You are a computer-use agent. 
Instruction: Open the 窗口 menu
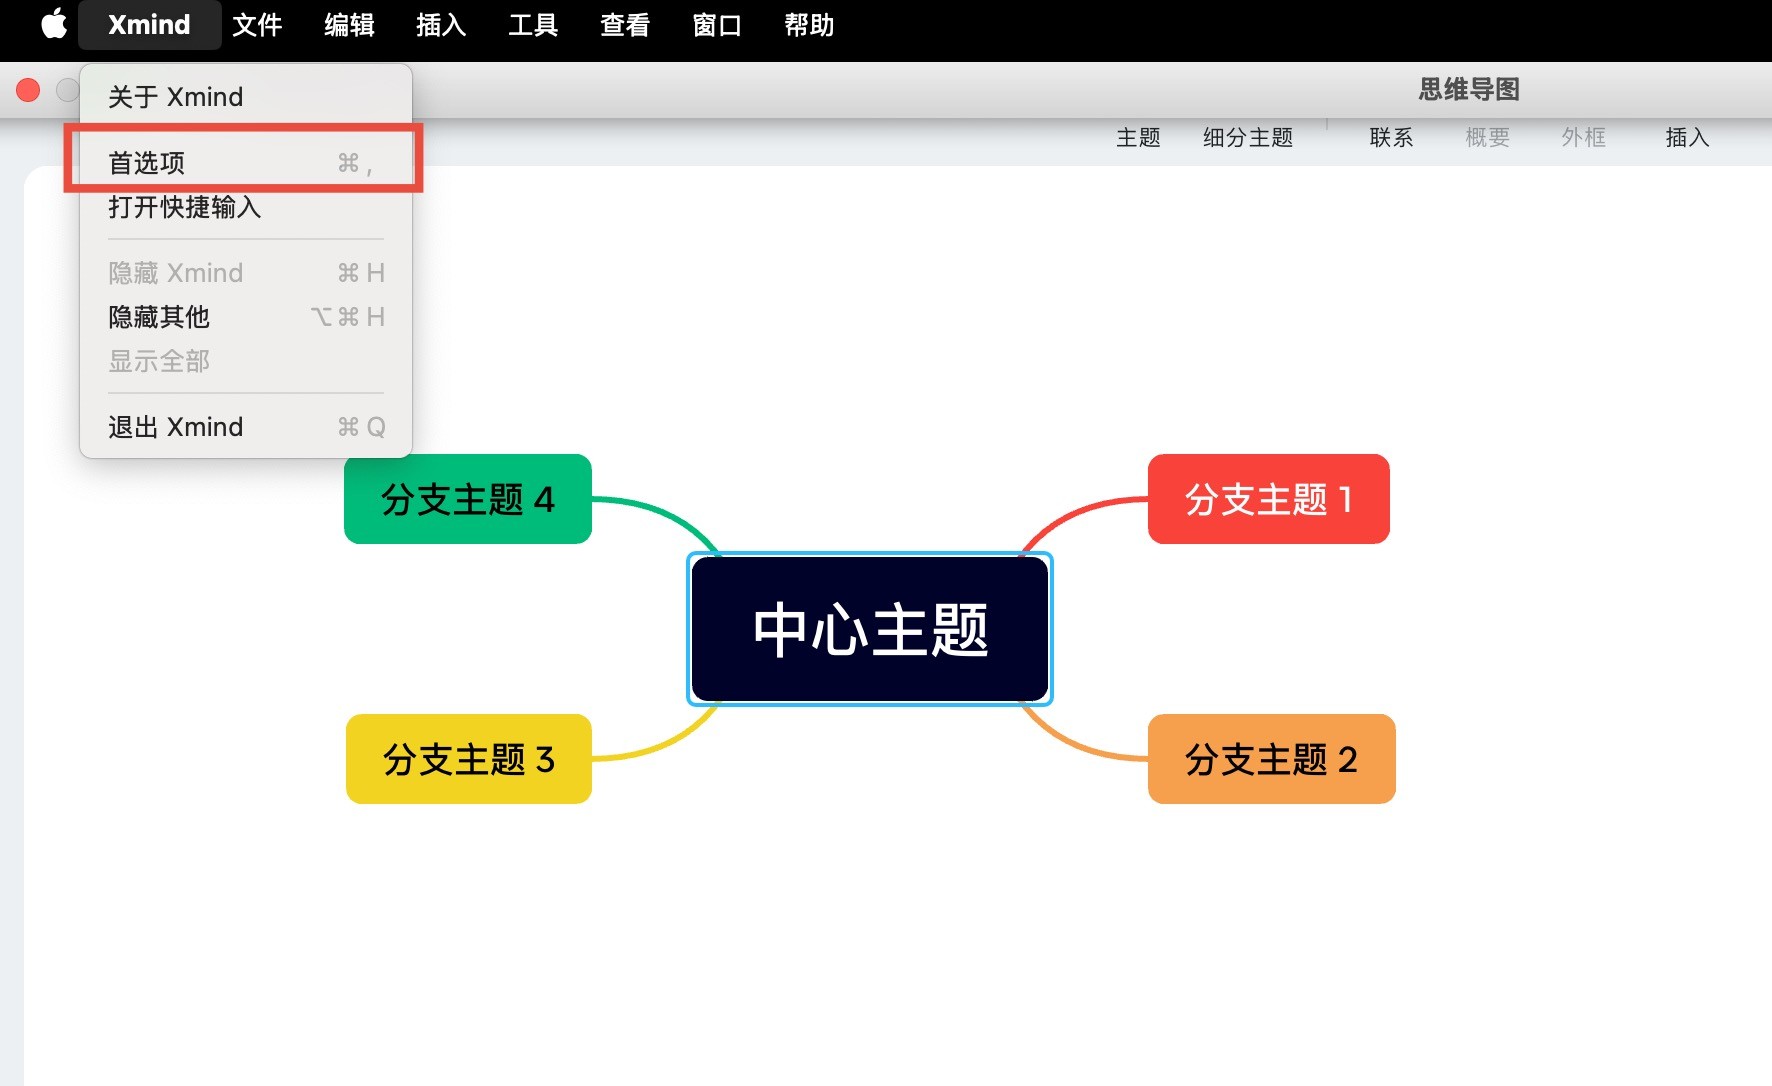(x=716, y=25)
